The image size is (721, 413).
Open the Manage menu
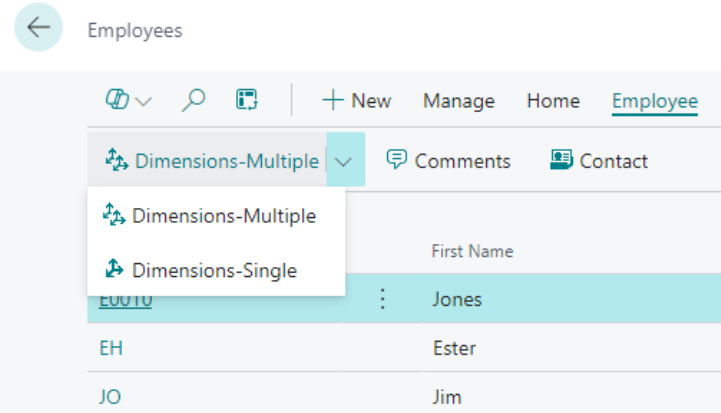click(x=458, y=101)
